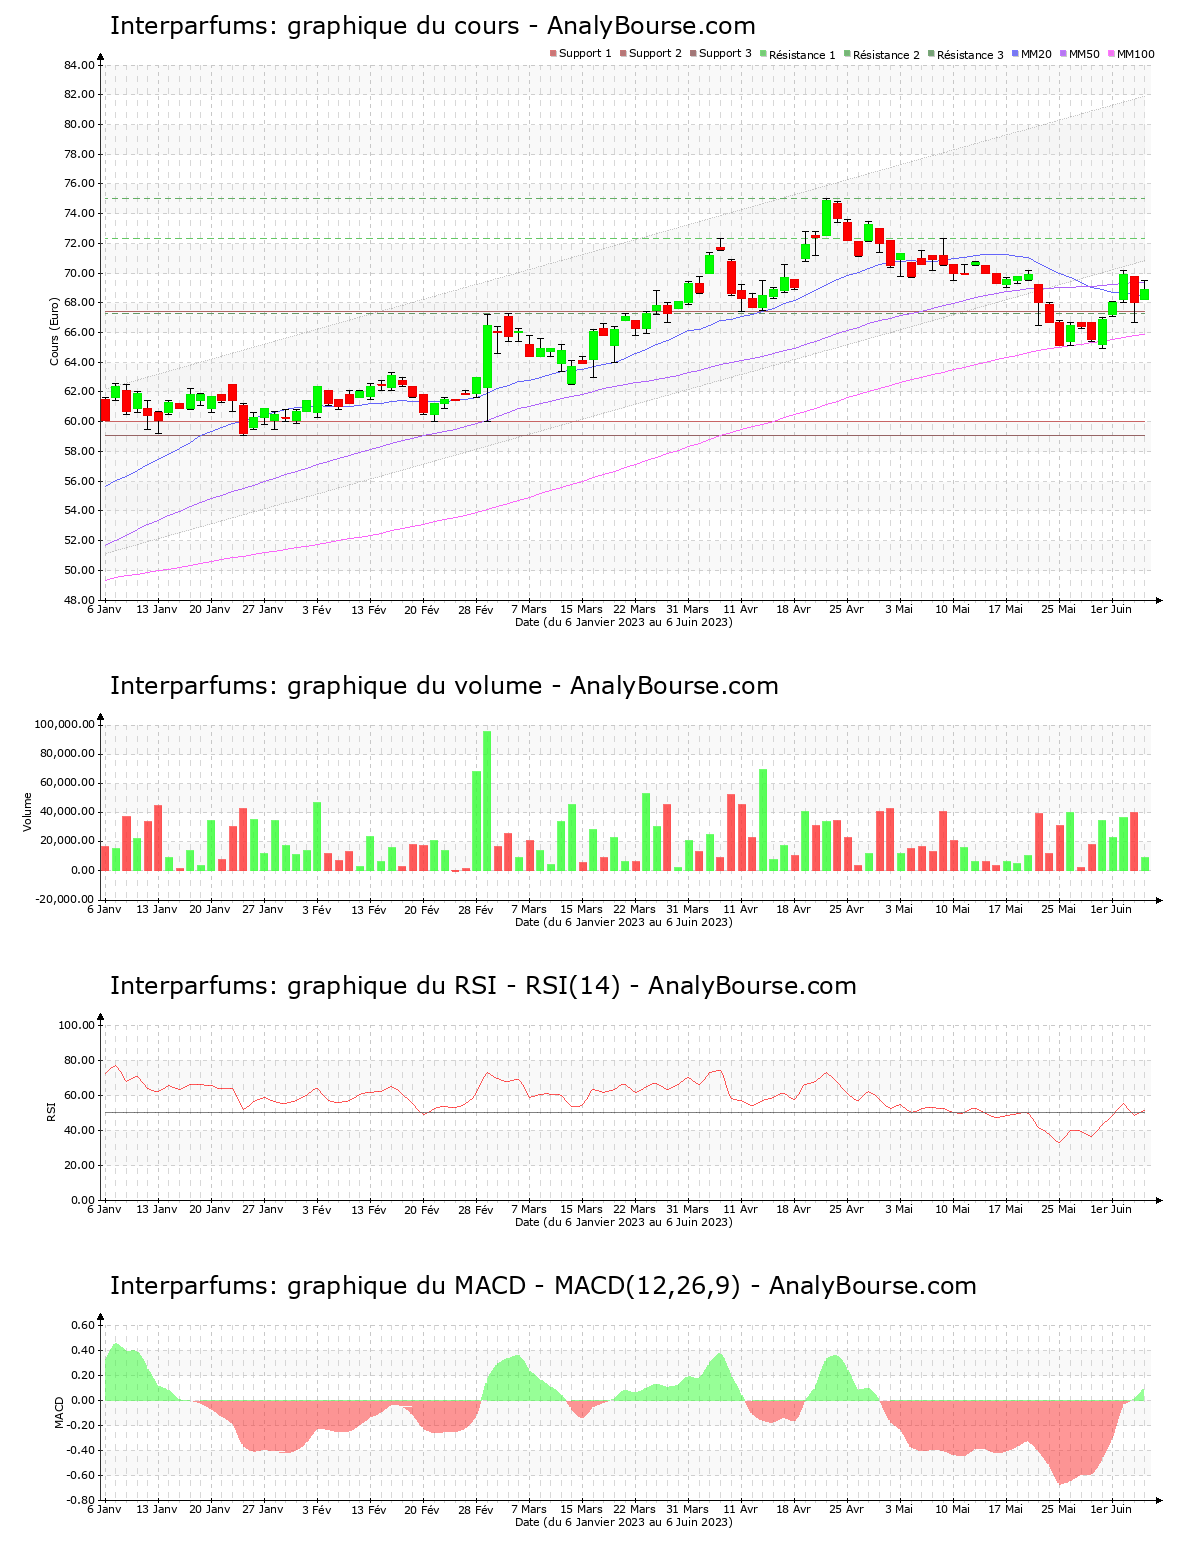Click the date range caption below price chart
This screenshot has height=1550, width=1200.
[x=623, y=622]
